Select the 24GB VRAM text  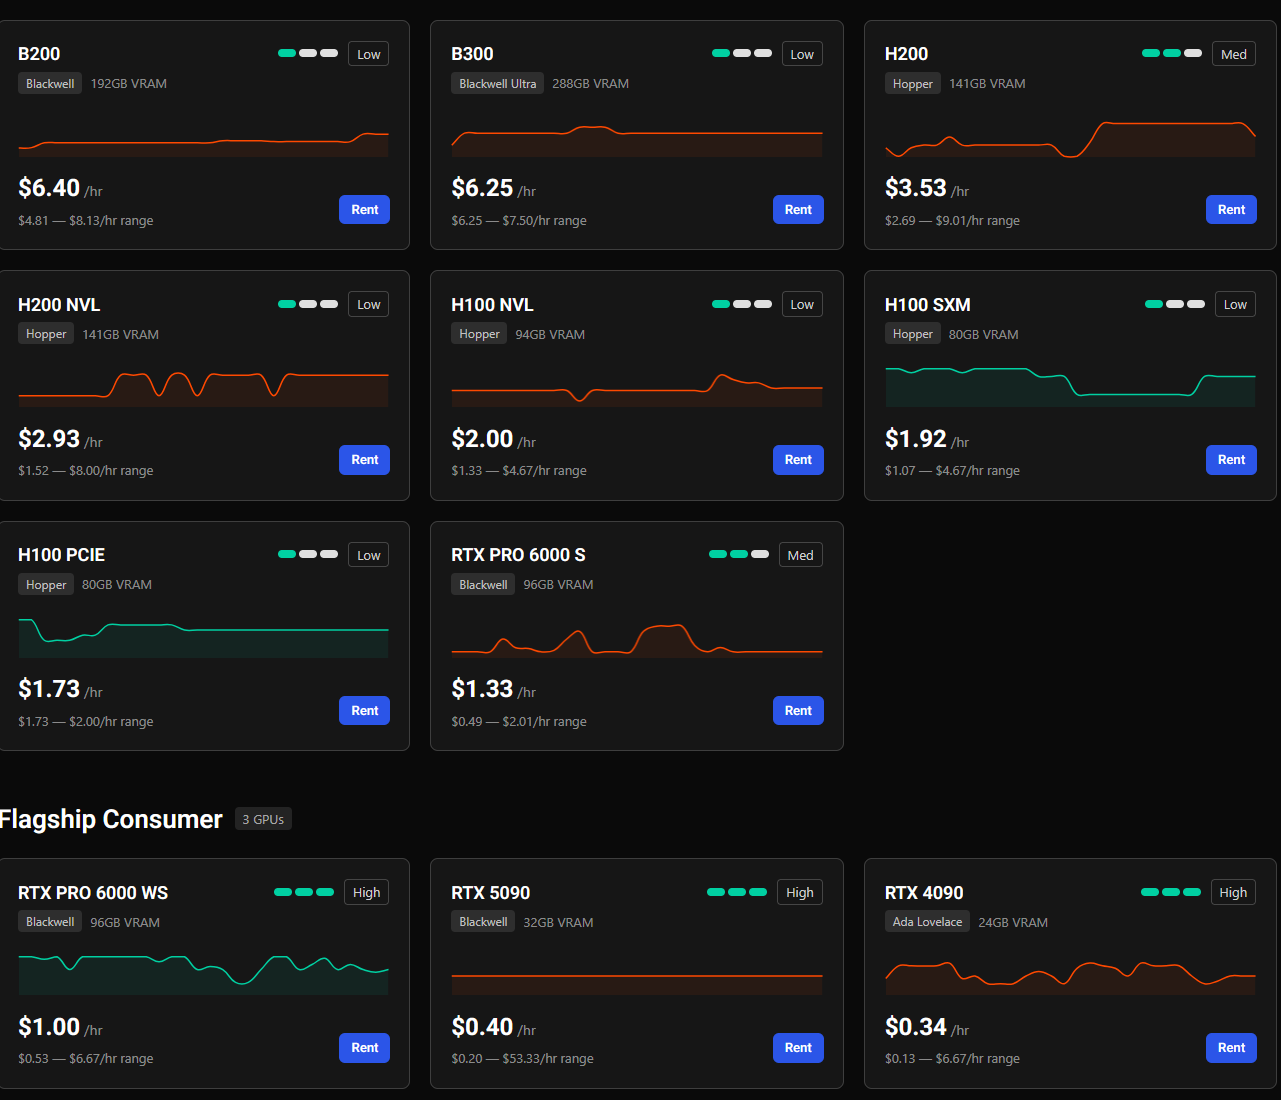[1013, 923]
